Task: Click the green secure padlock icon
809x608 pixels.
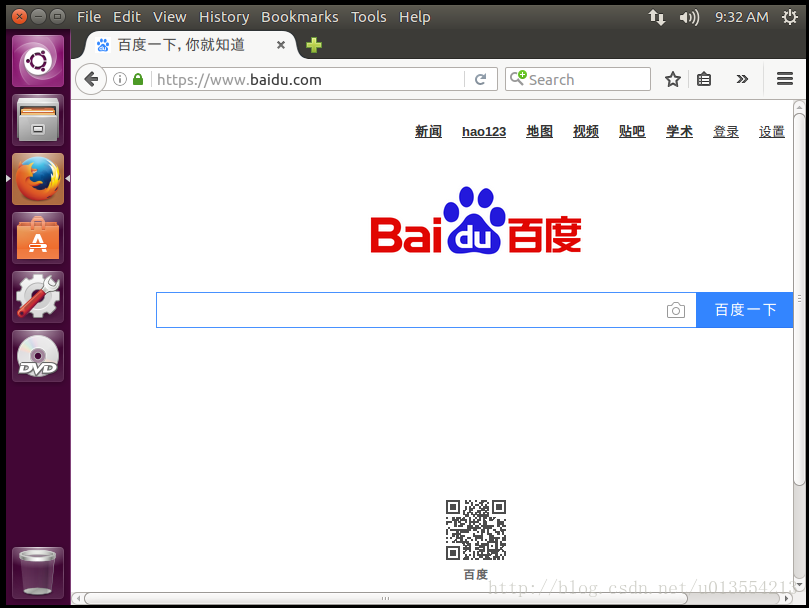Action: point(138,79)
